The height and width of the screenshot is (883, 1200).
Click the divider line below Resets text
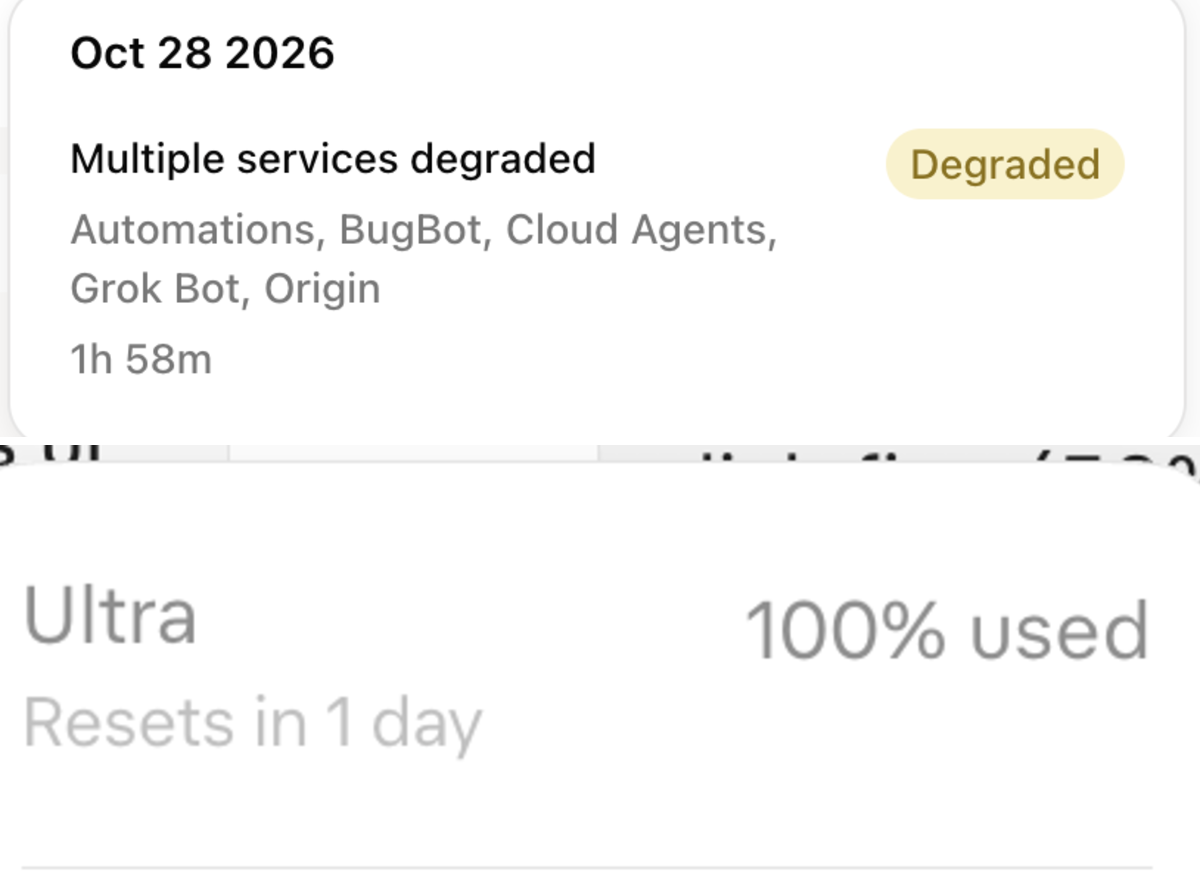(587, 867)
